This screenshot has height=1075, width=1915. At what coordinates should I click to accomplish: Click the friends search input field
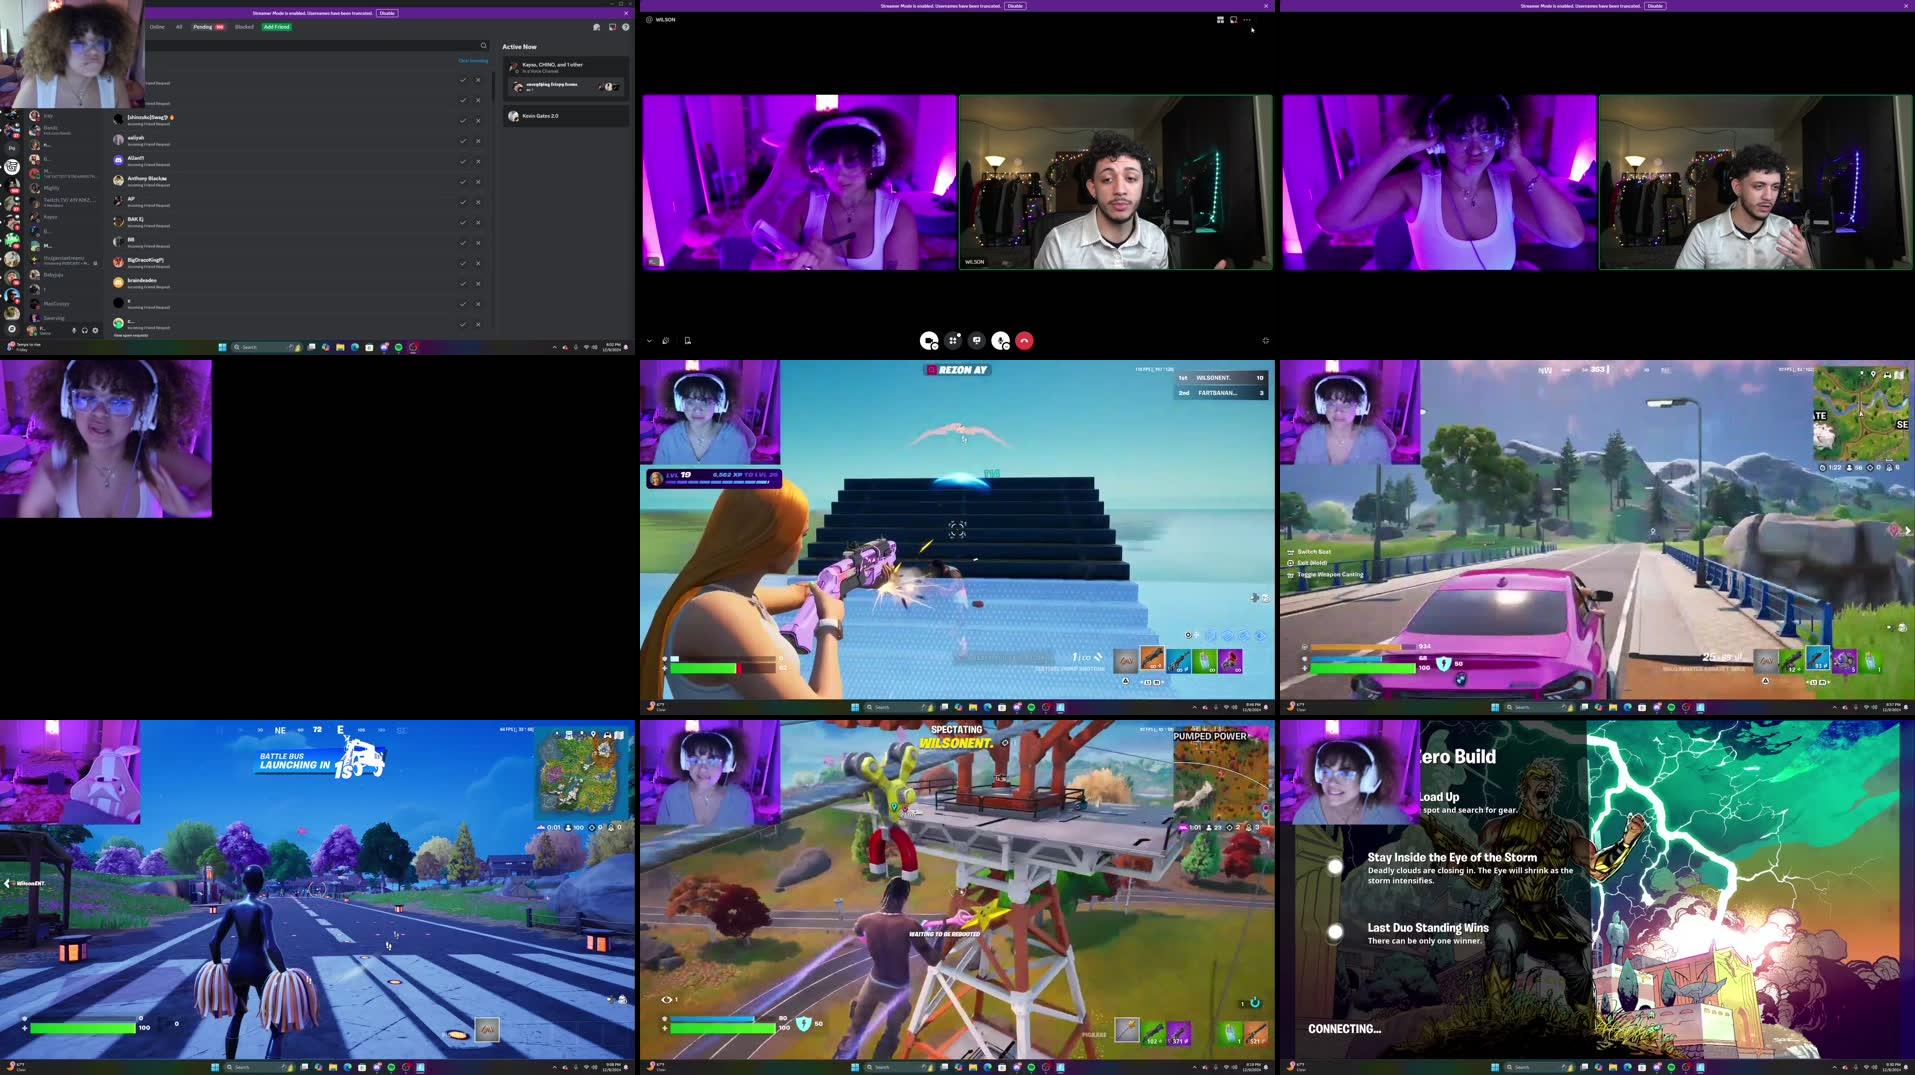(315, 45)
